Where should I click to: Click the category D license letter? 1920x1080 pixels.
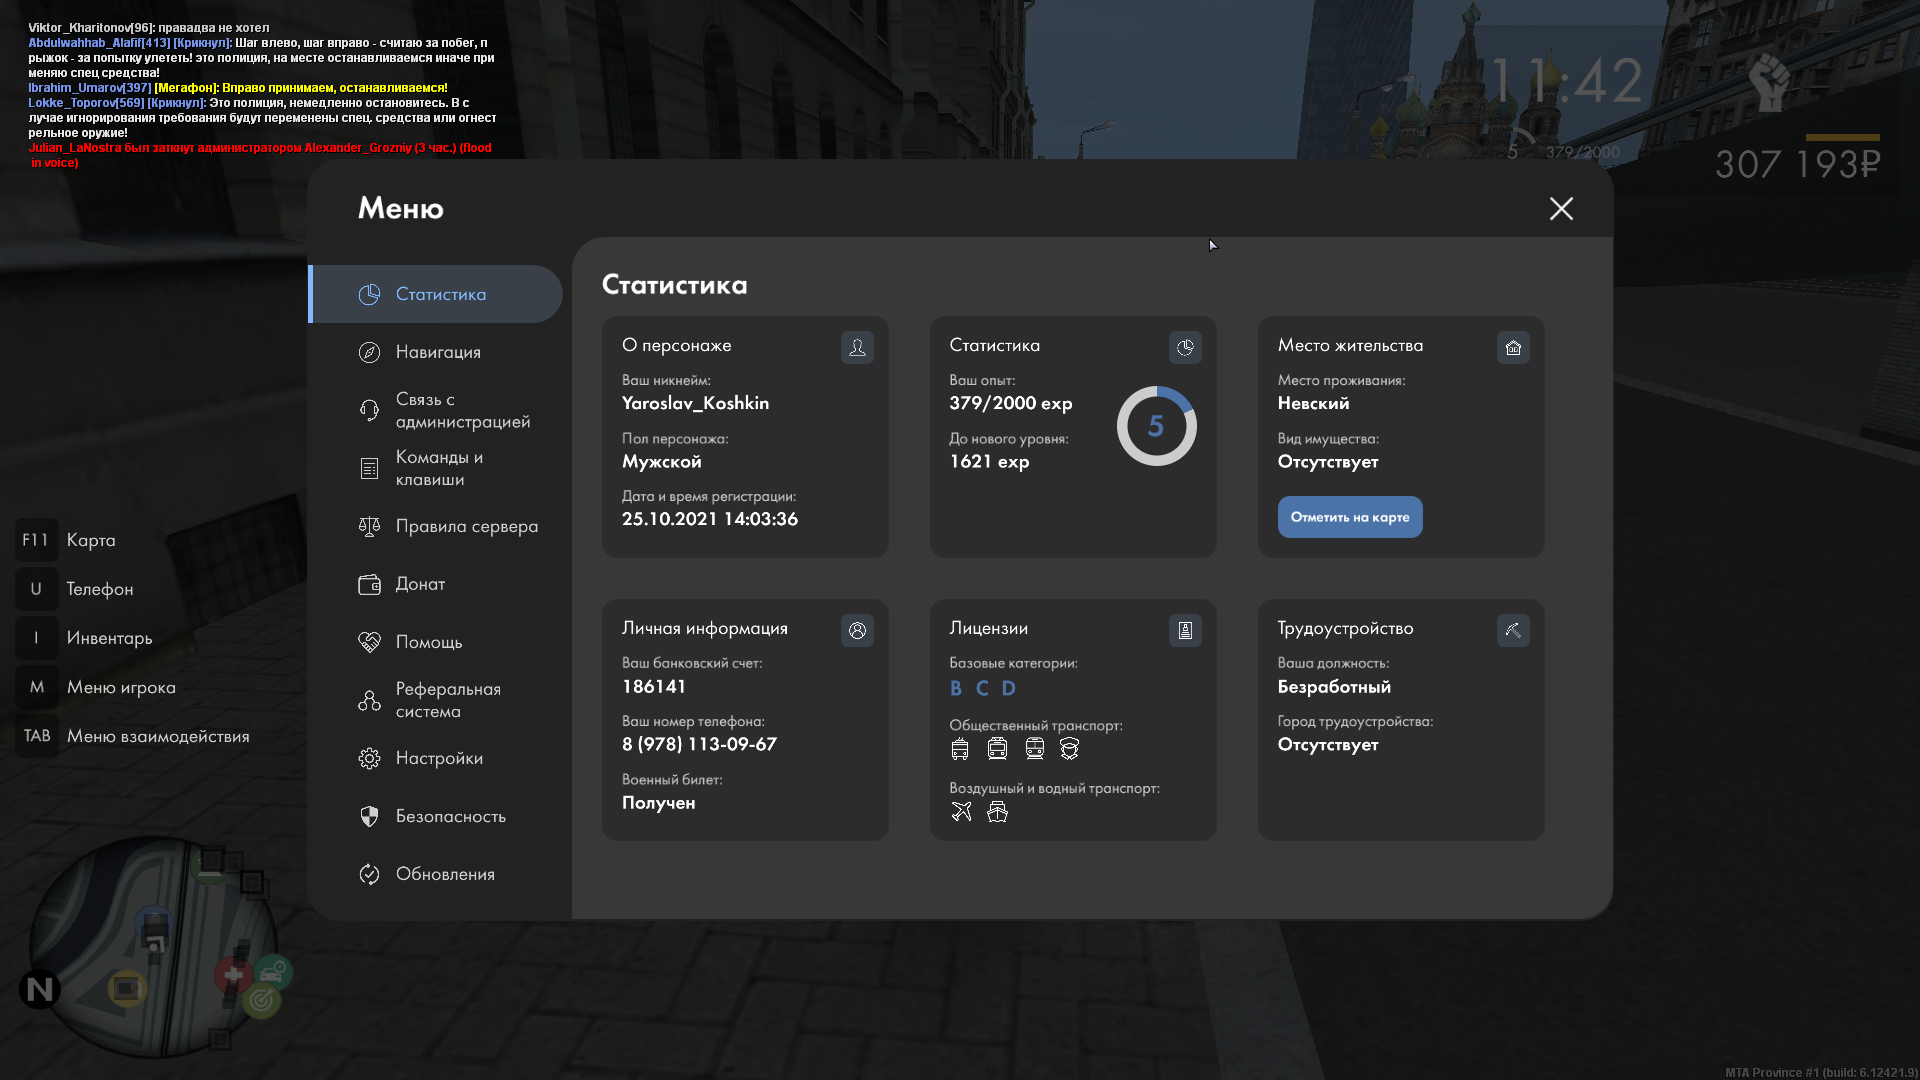pyautogui.click(x=1008, y=688)
